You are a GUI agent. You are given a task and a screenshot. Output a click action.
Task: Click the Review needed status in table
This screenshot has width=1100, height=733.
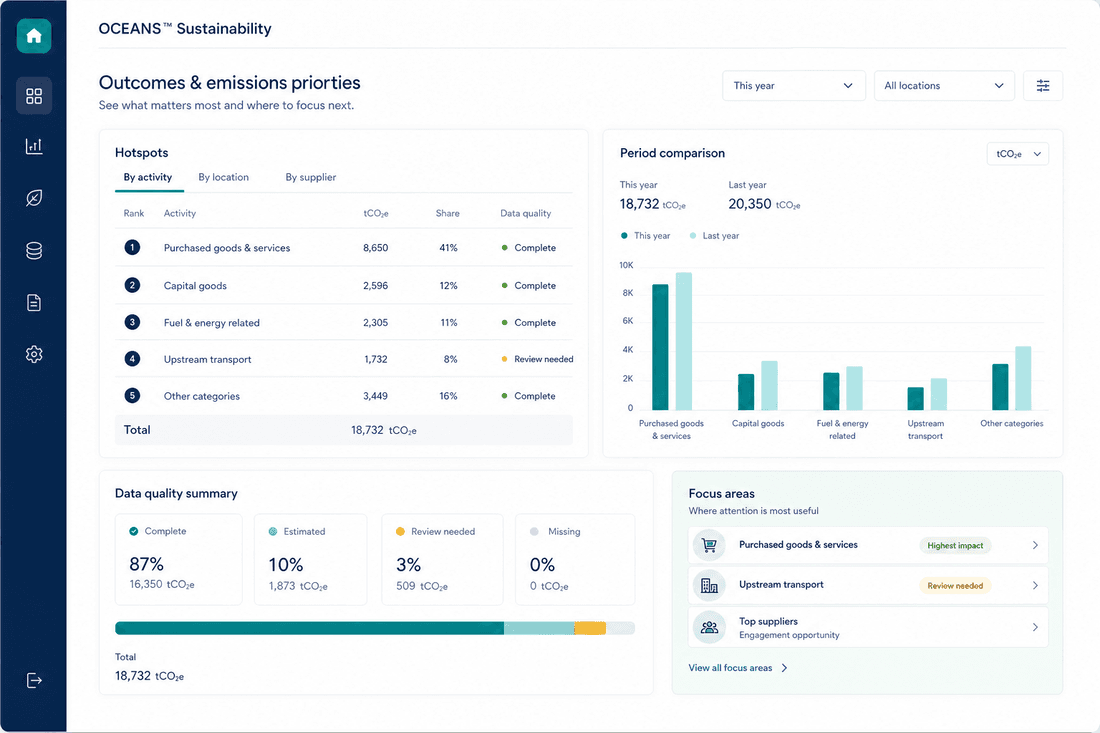point(537,359)
